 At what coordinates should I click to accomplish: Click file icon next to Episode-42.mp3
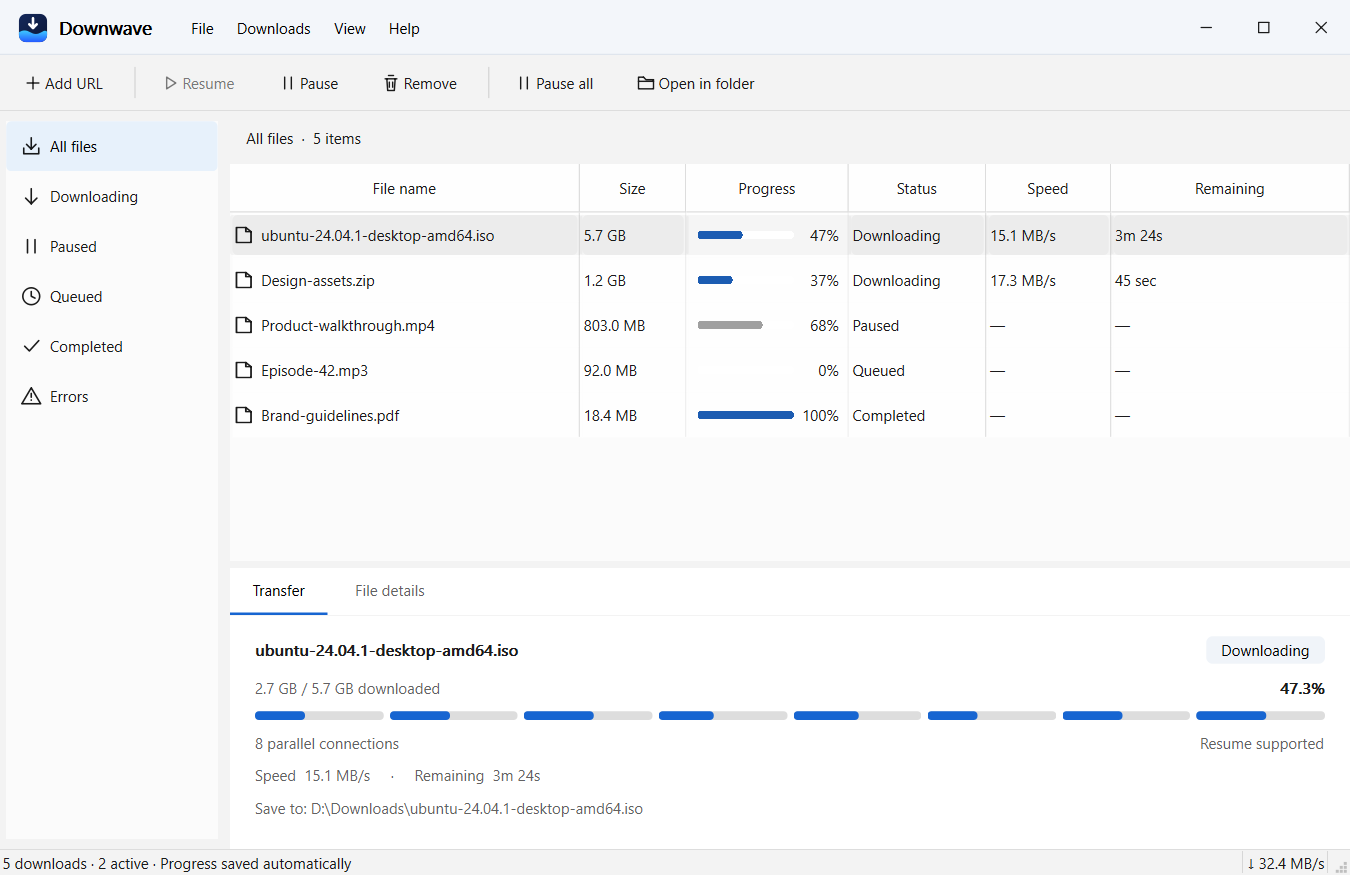[x=243, y=371]
